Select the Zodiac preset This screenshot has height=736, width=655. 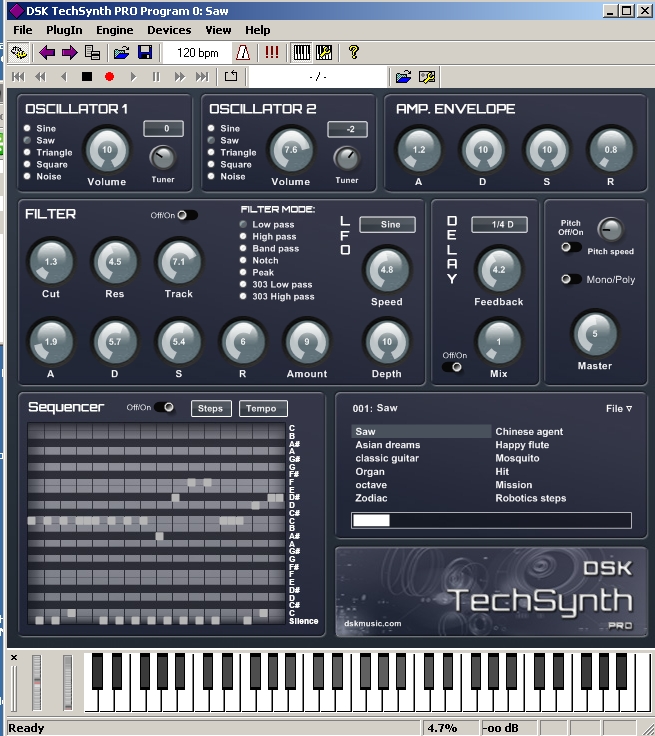point(371,498)
